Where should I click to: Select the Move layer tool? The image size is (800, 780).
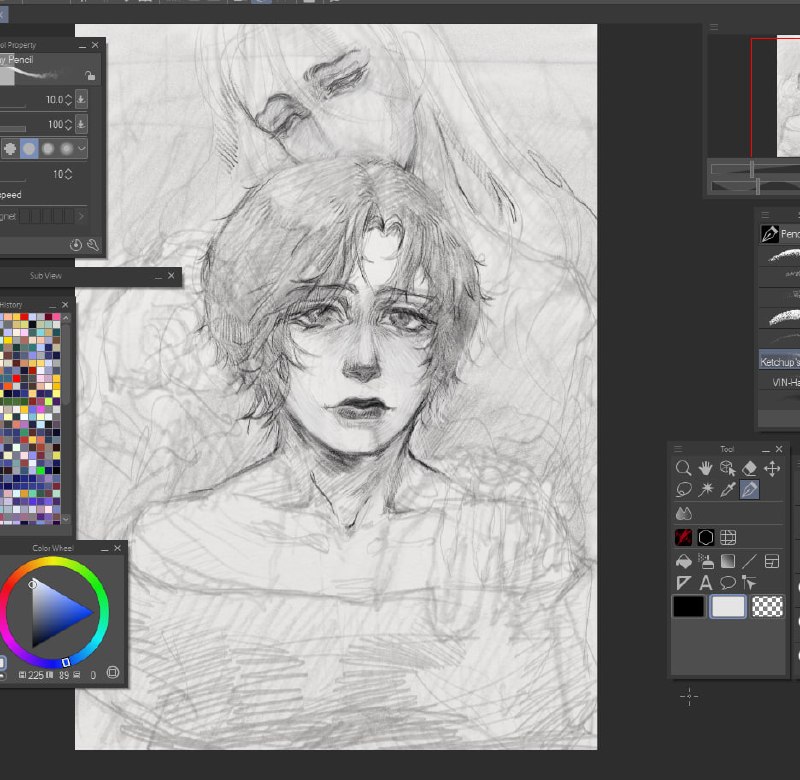click(x=771, y=468)
